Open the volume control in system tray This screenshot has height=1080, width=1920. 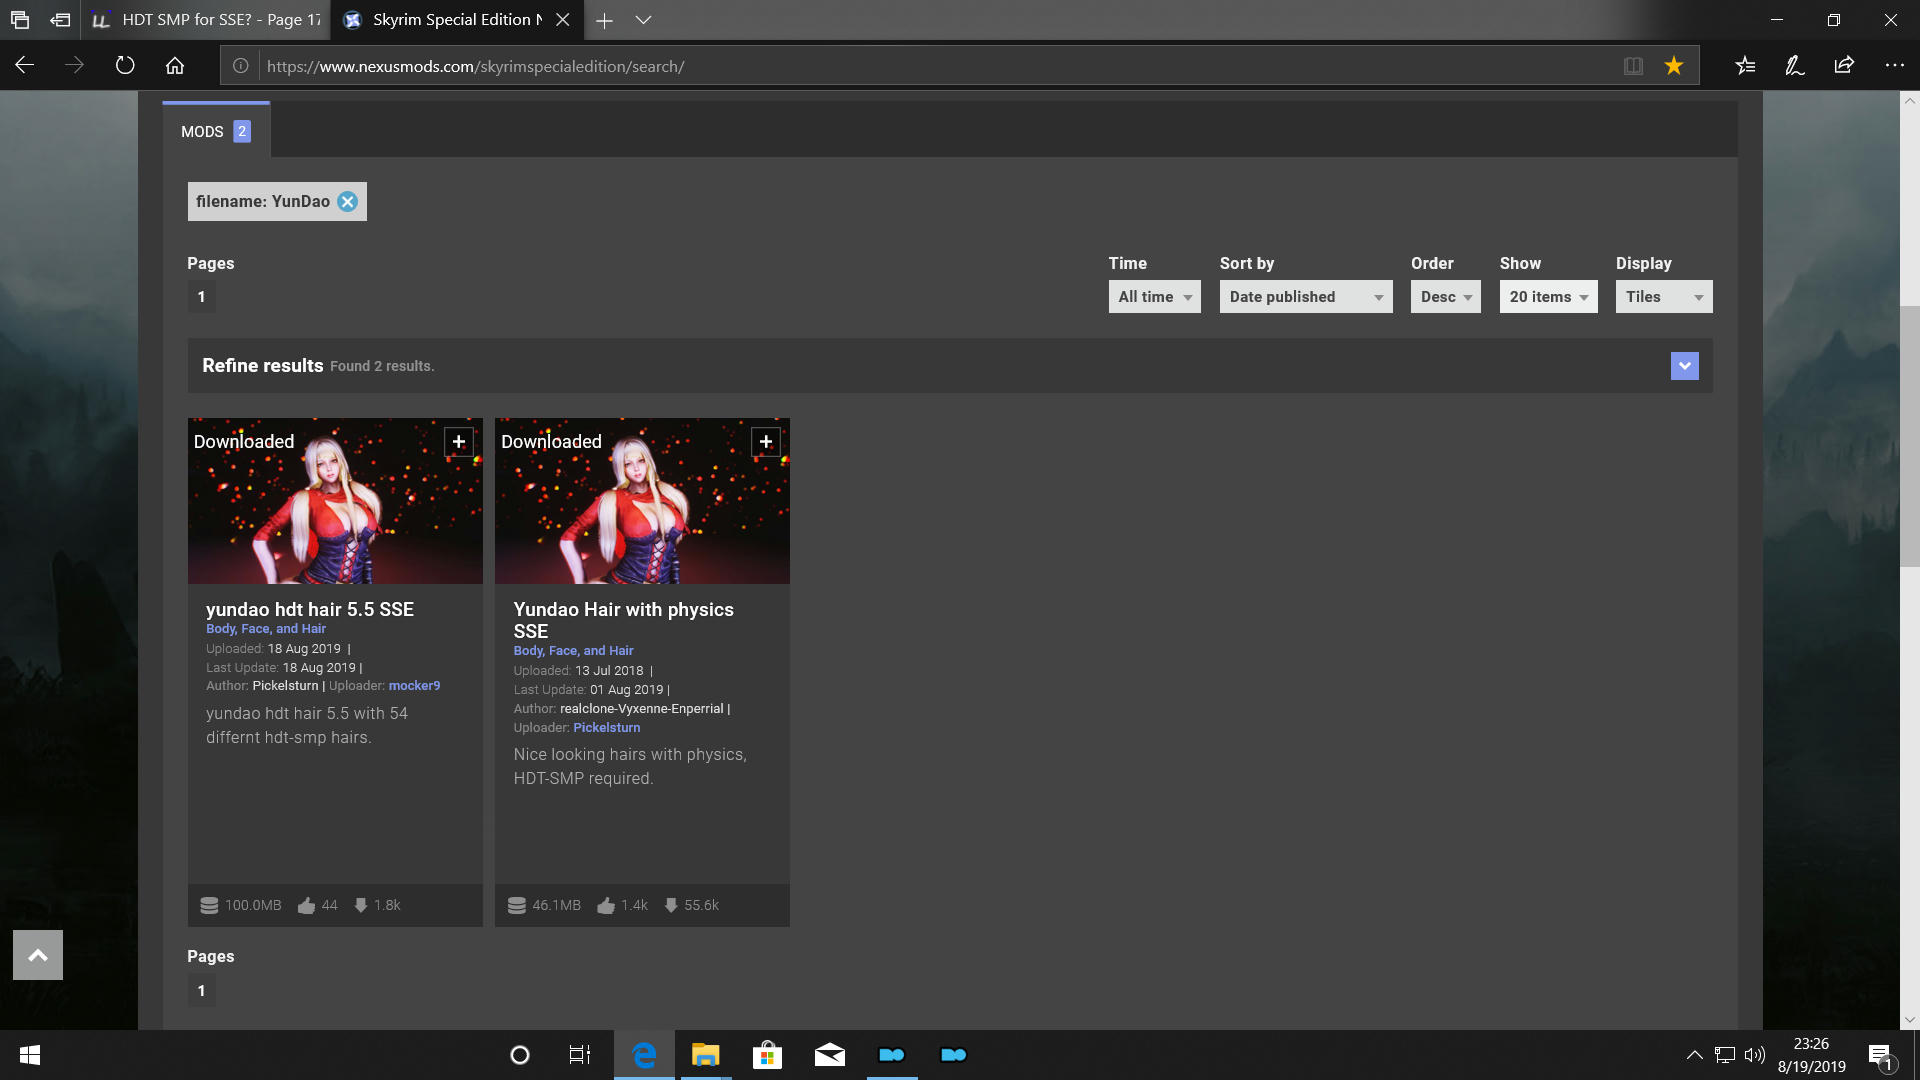point(1755,1055)
